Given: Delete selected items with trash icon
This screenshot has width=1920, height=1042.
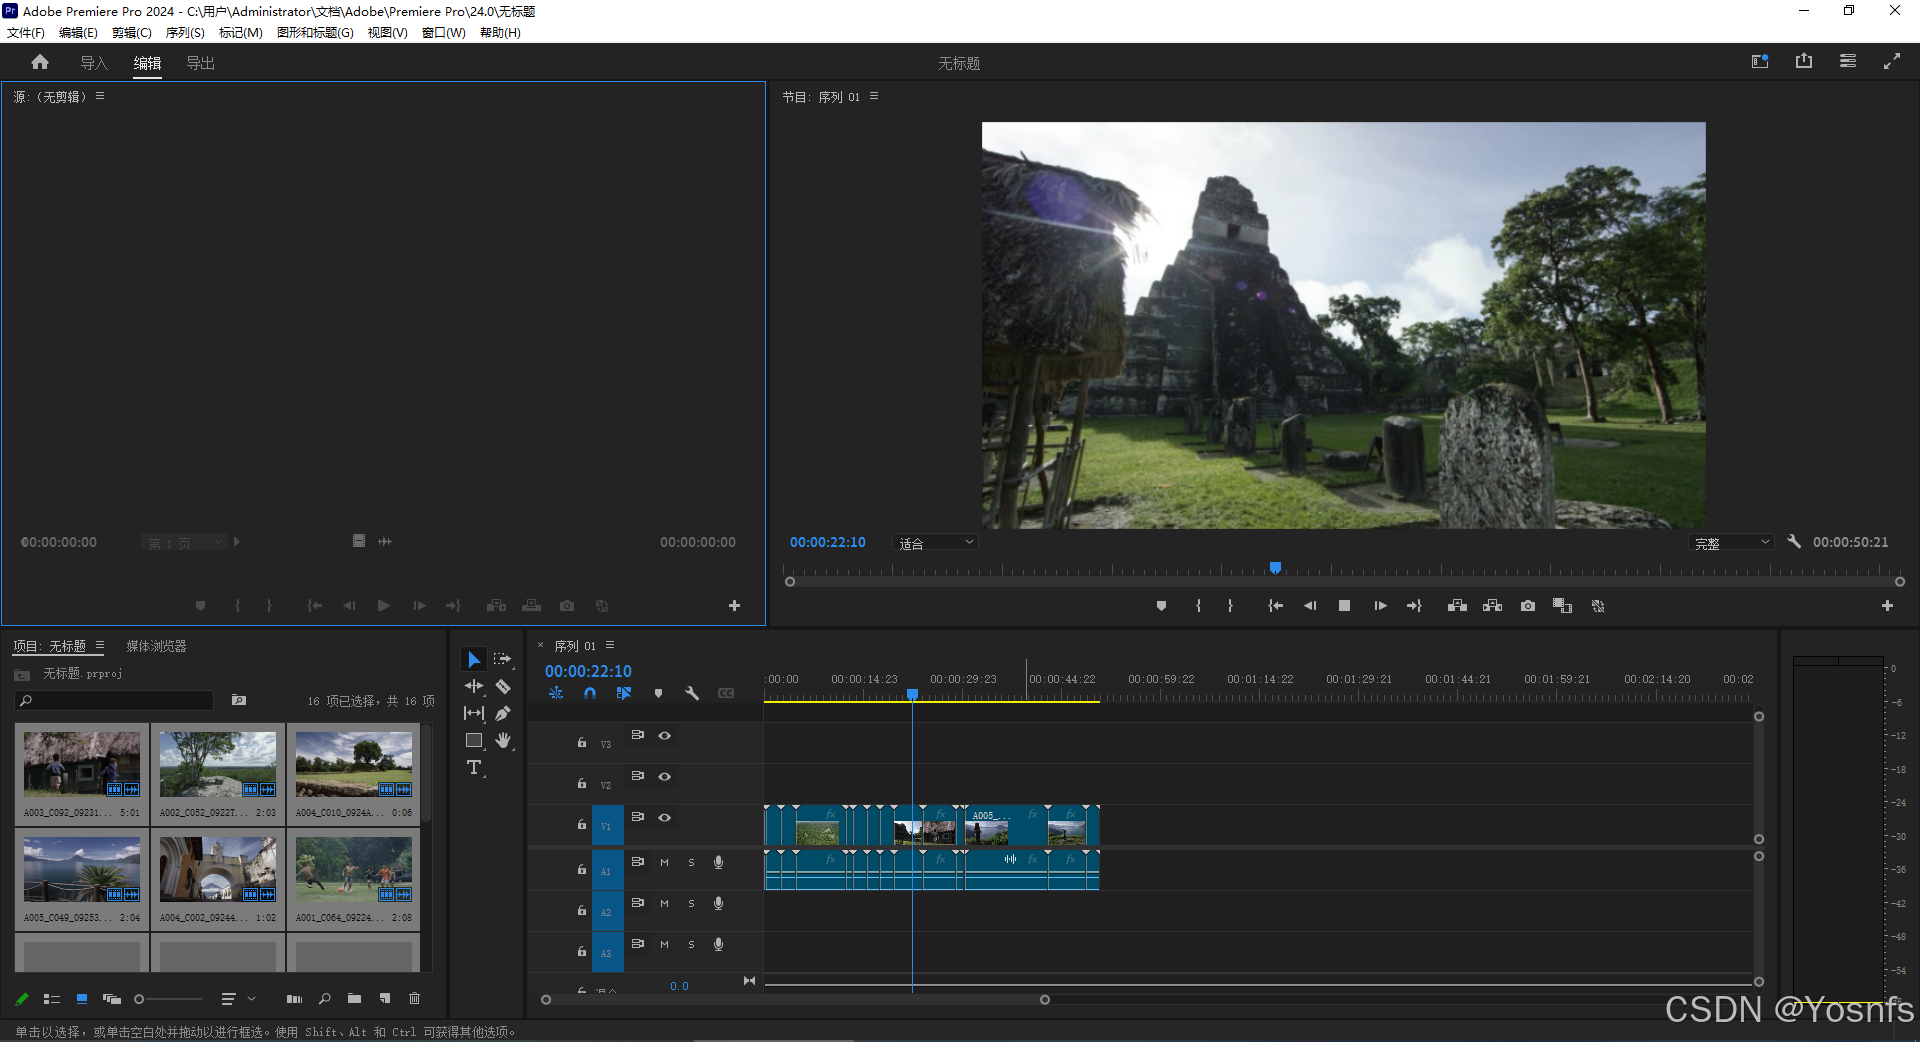Looking at the screenshot, I should [x=414, y=999].
